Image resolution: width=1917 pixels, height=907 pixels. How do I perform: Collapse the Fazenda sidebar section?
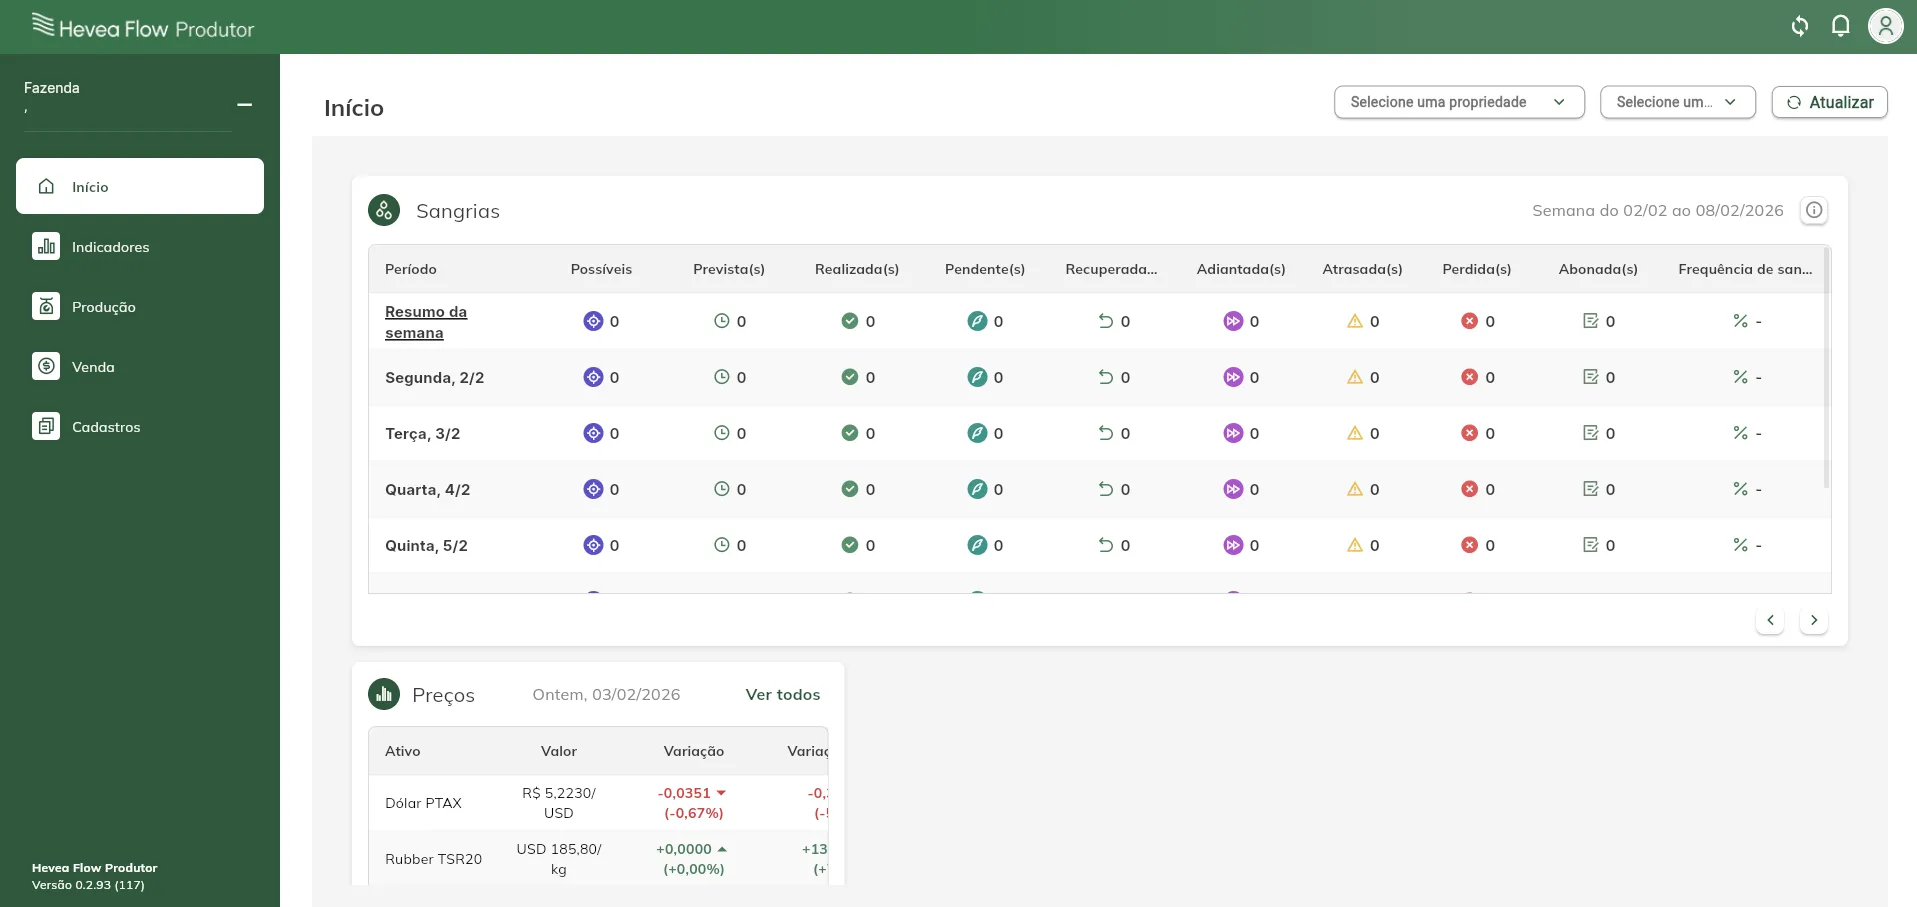(x=244, y=104)
